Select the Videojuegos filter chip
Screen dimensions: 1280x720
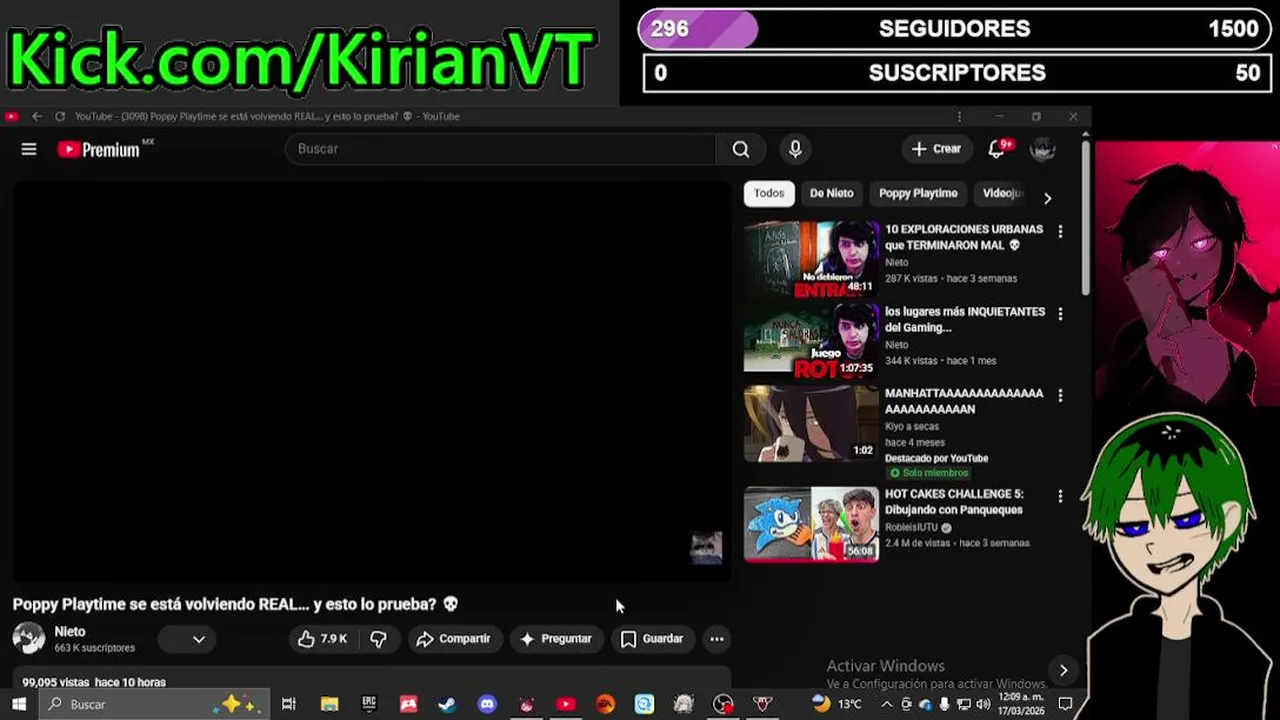click(x=1002, y=194)
